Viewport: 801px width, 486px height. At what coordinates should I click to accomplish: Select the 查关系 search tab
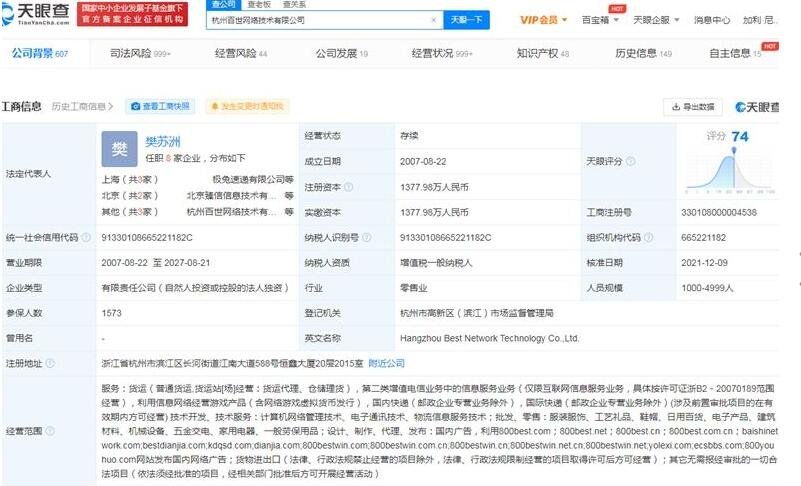[x=294, y=4]
